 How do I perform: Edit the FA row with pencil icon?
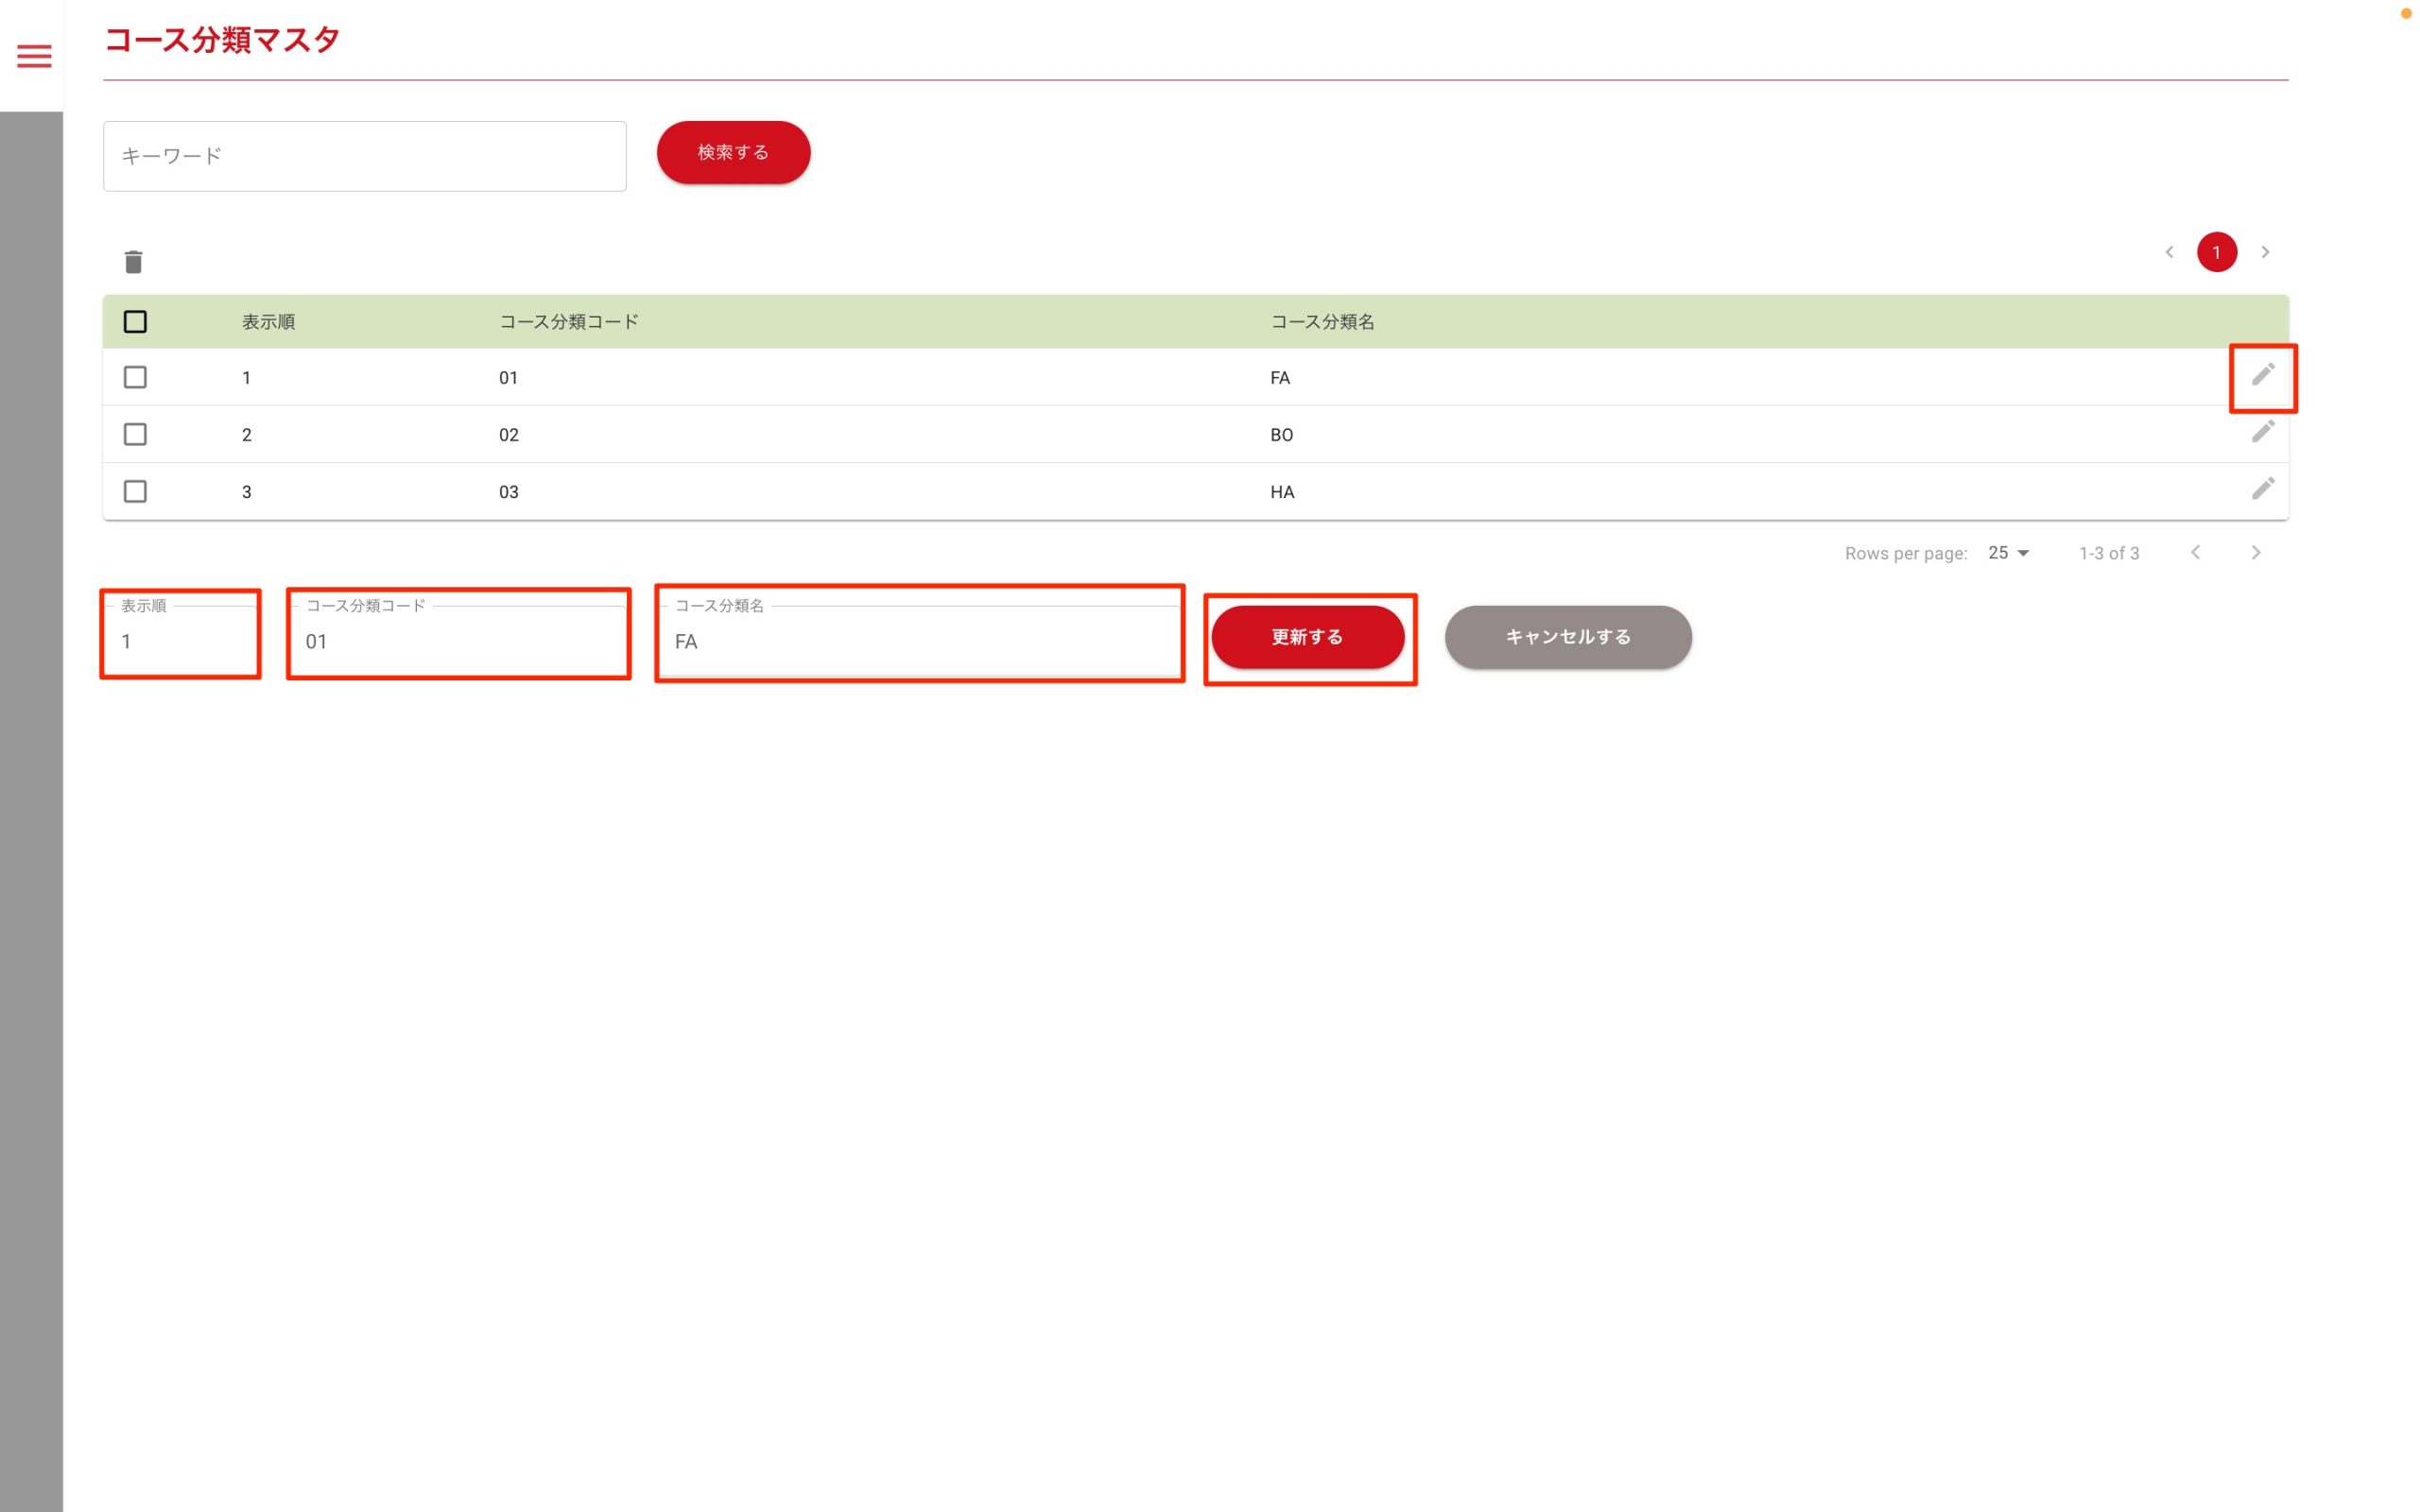point(2262,375)
